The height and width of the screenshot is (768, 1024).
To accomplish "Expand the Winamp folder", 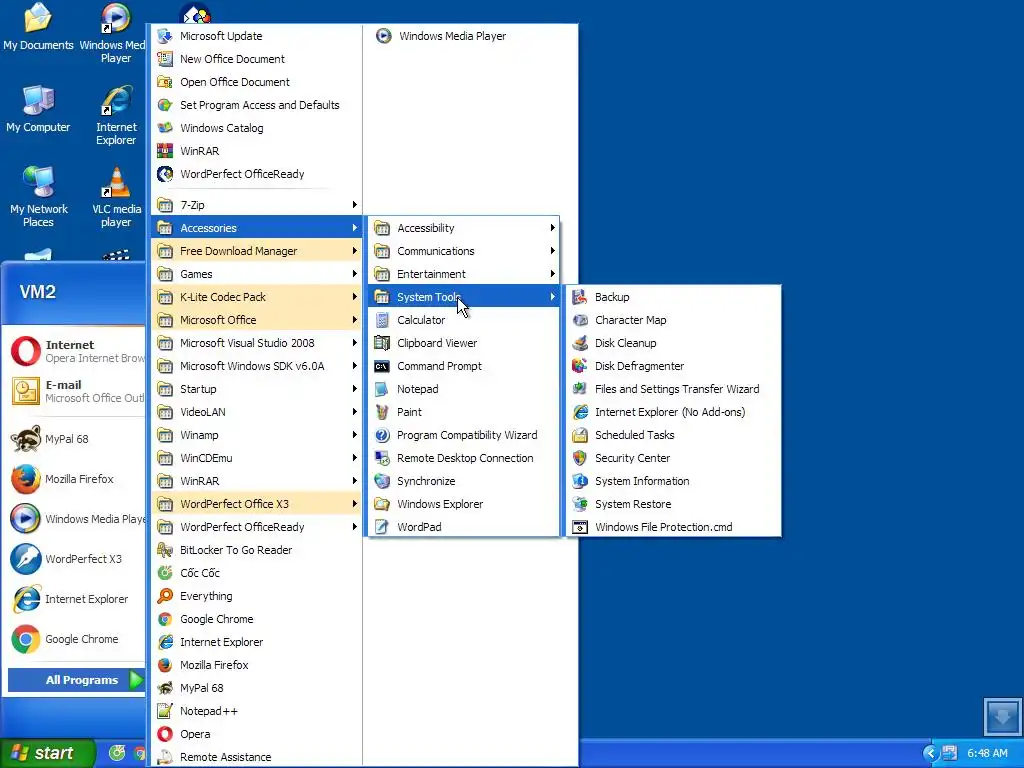I will (256, 435).
